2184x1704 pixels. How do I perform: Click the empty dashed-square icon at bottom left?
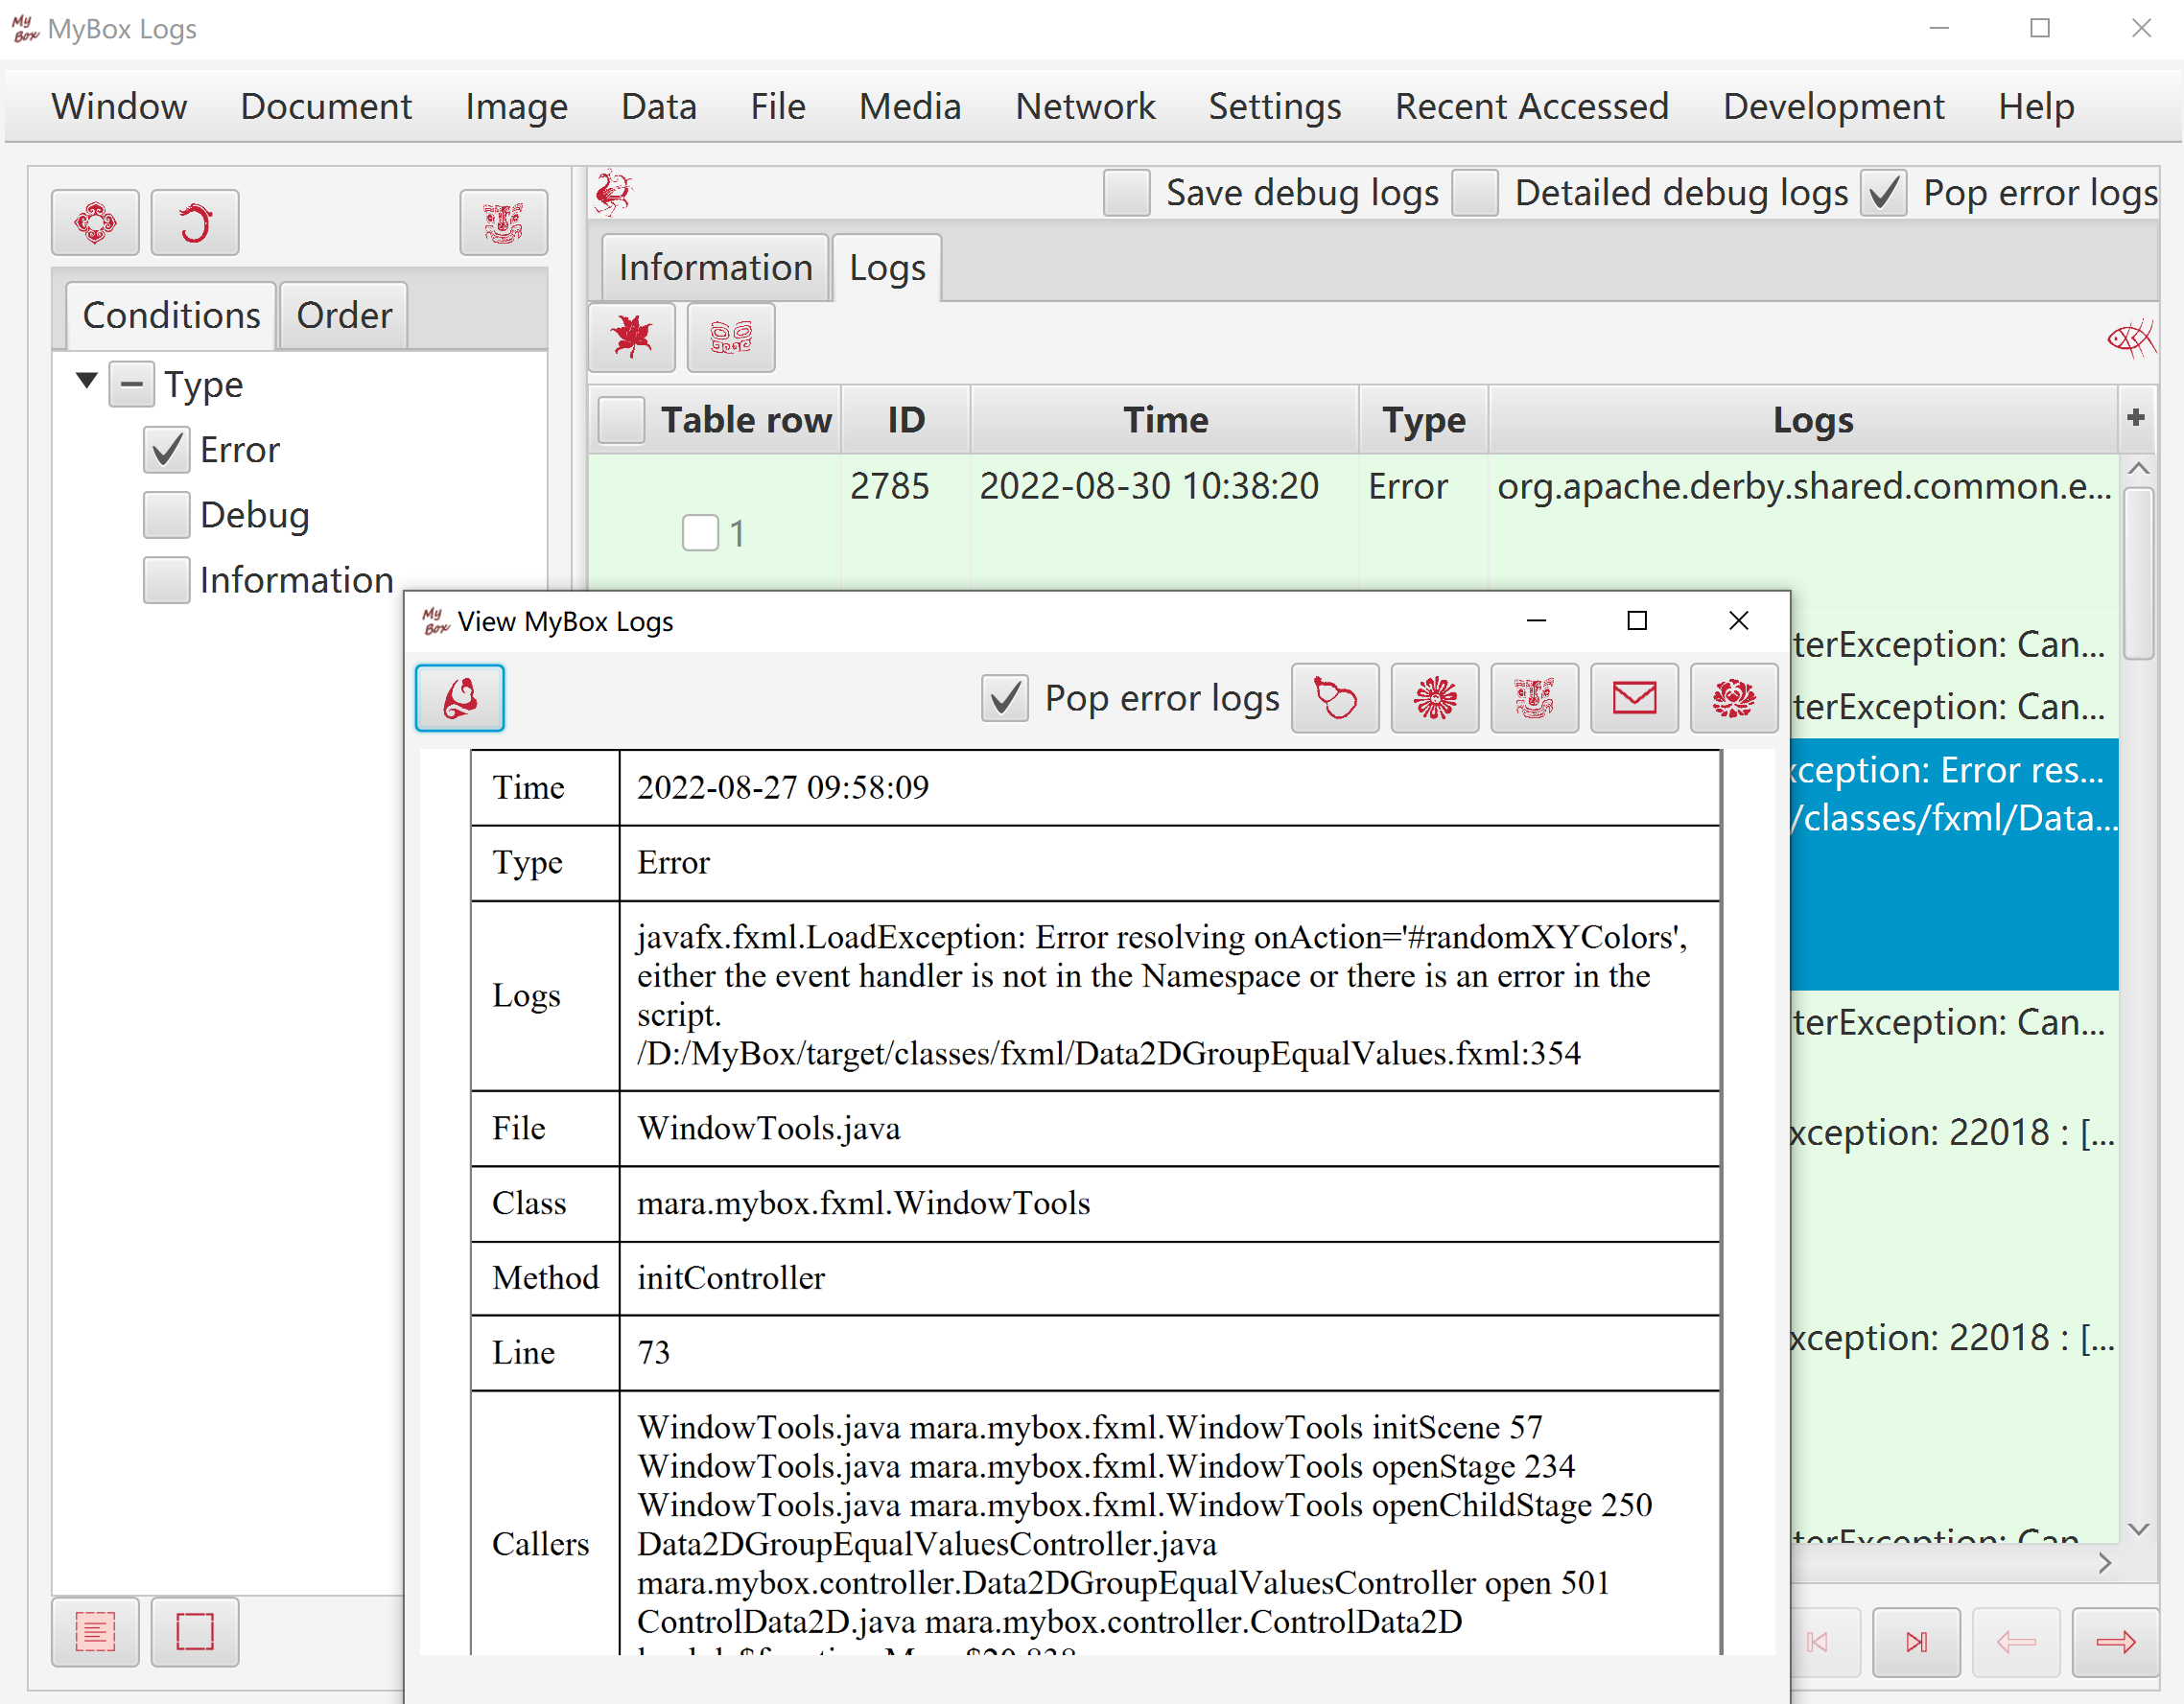pyautogui.click(x=195, y=1632)
